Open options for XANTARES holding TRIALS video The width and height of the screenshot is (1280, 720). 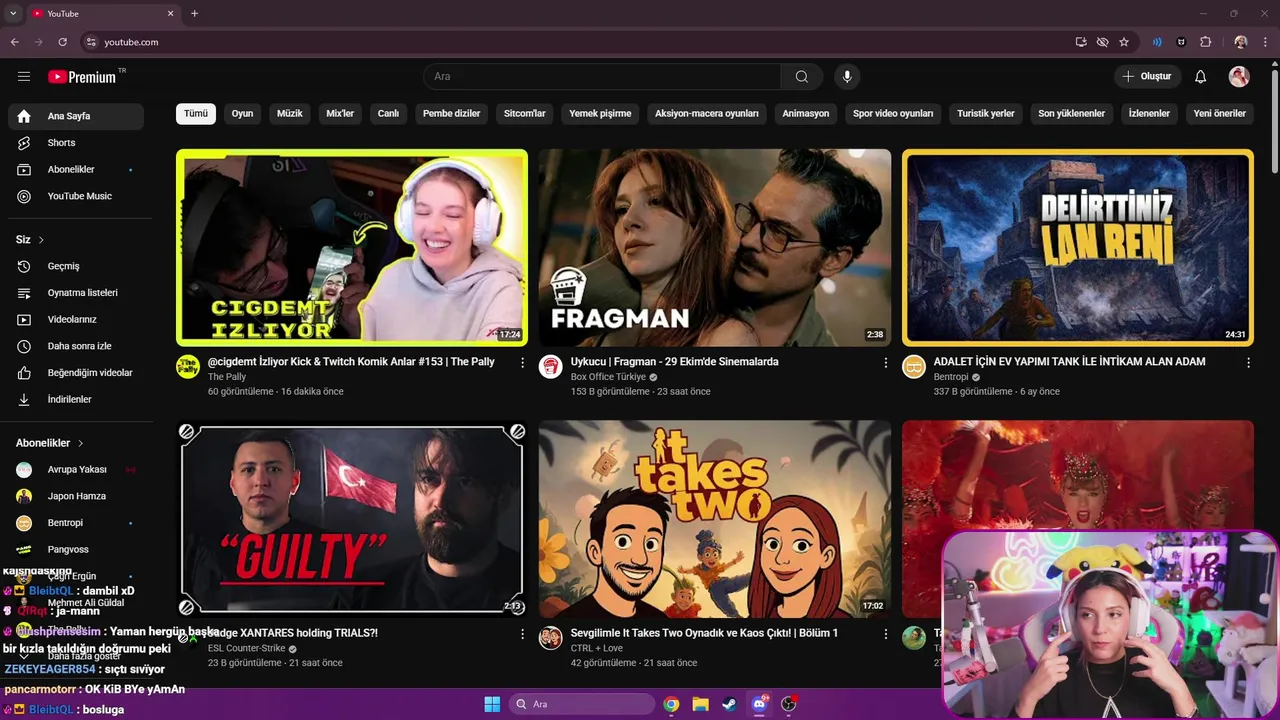522,633
